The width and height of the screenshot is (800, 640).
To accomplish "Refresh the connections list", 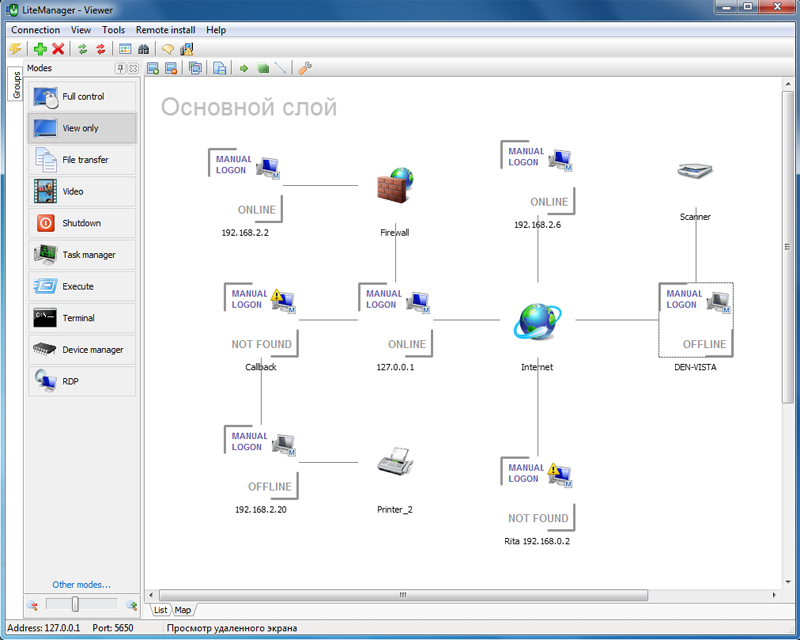I will 82,49.
